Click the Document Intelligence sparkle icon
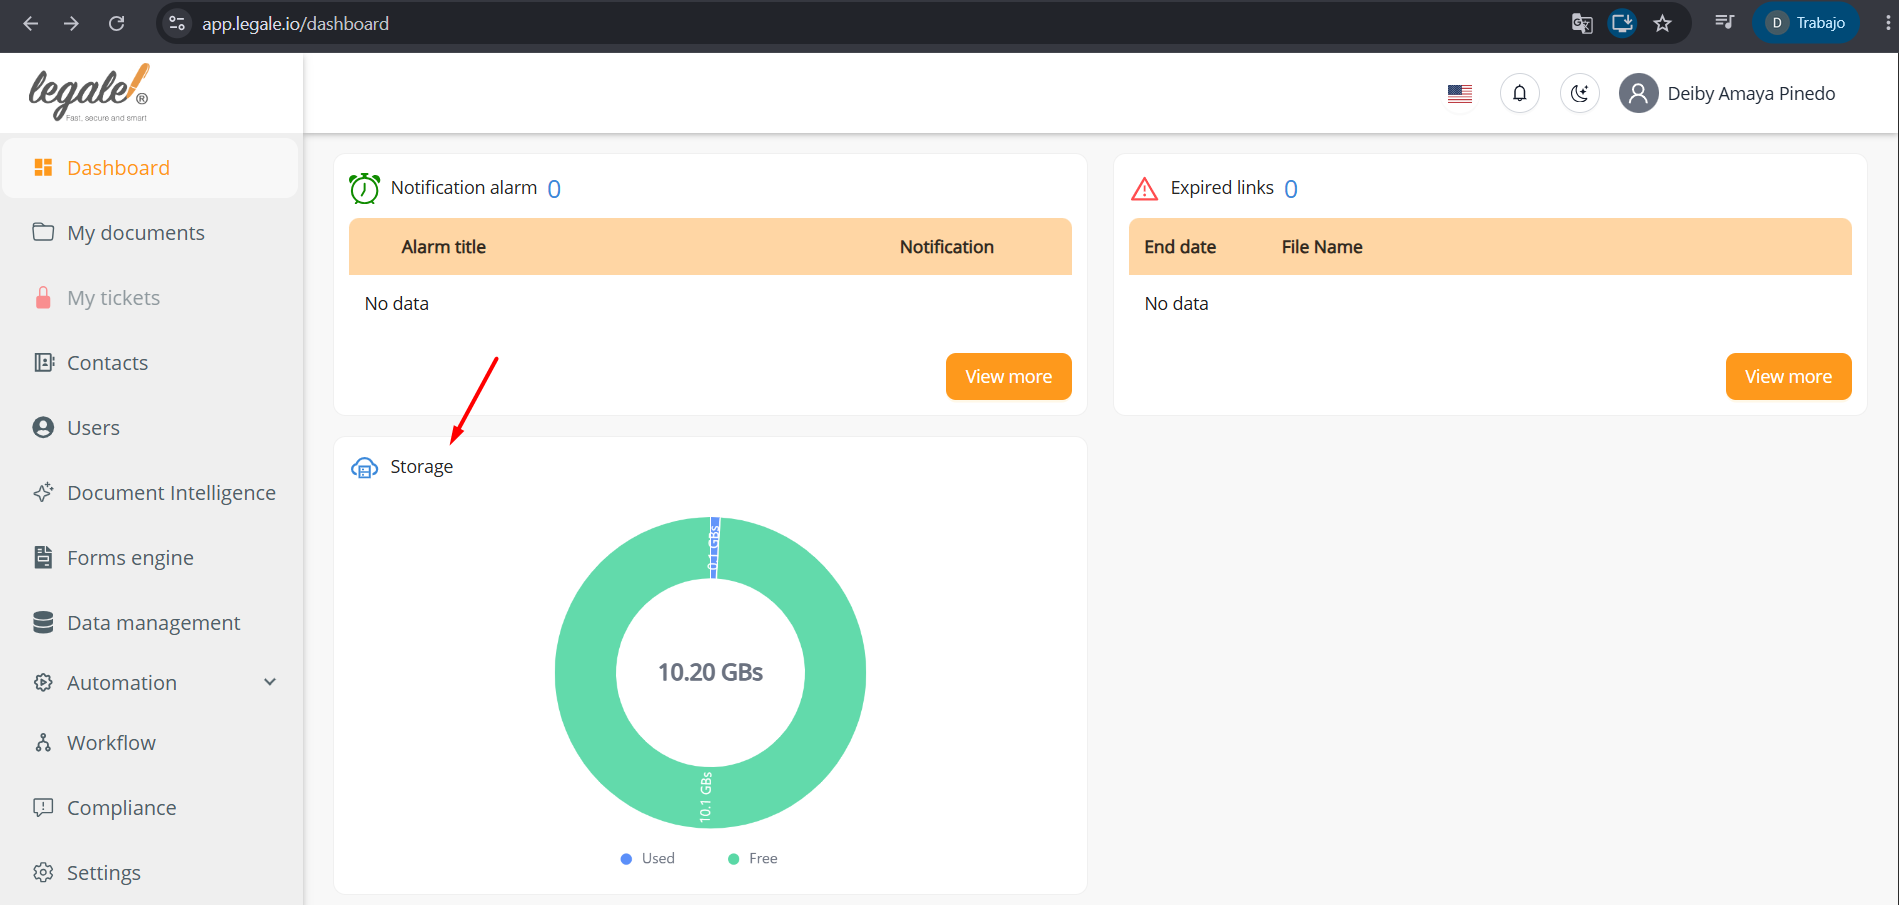Viewport: 1899px width, 905px height. 43,492
